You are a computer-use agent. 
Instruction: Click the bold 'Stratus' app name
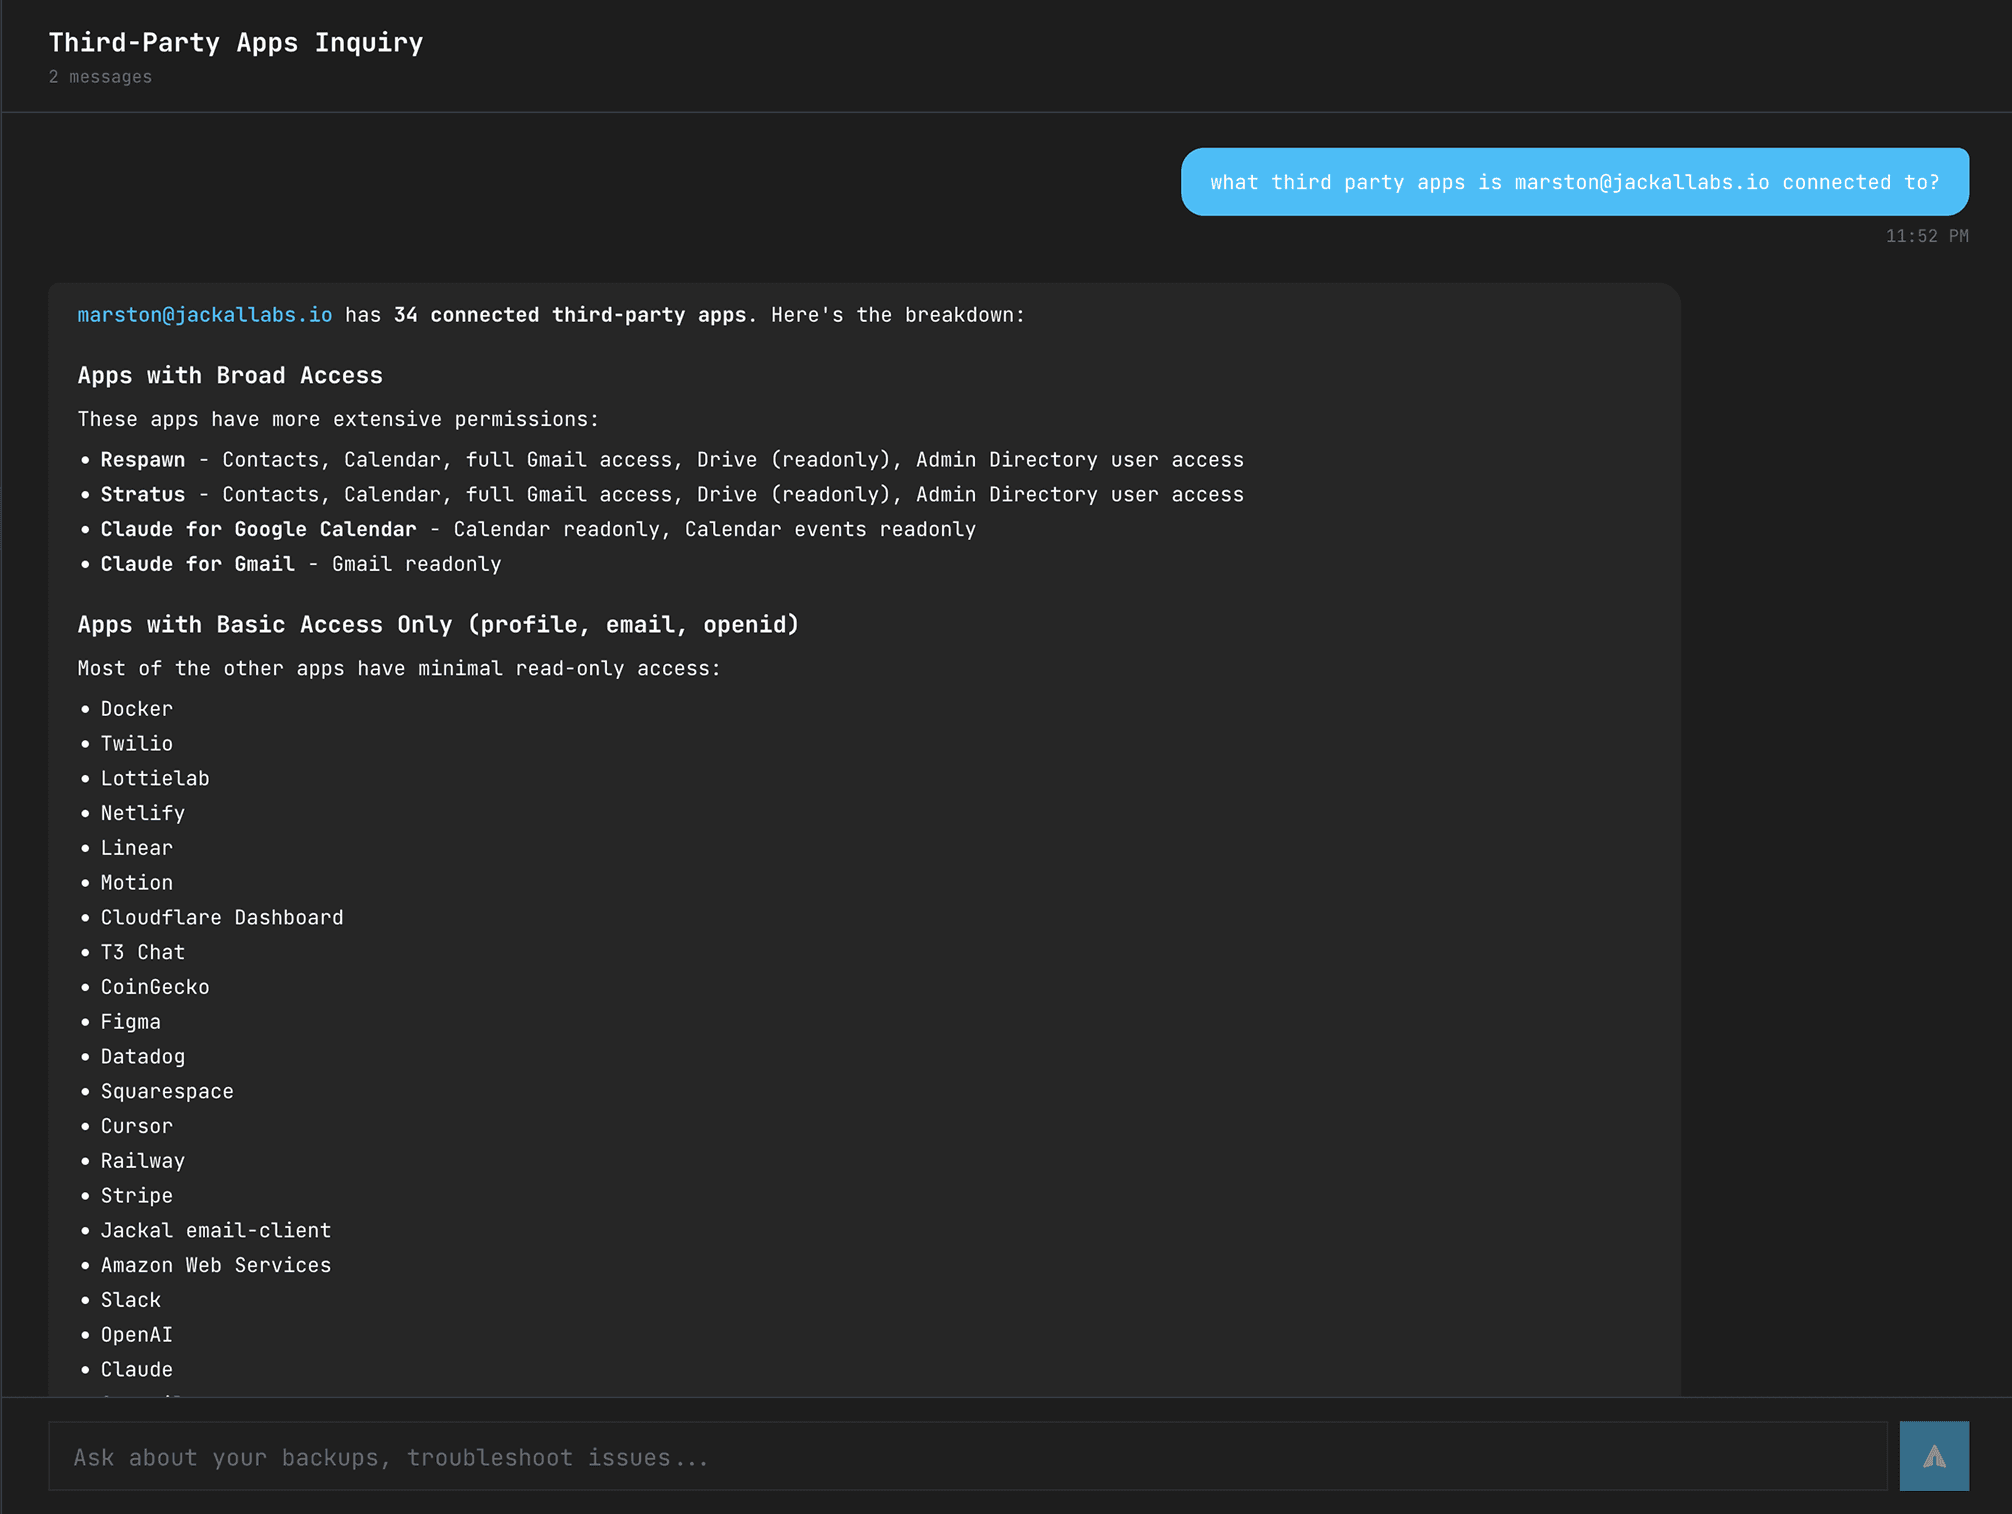click(x=143, y=495)
